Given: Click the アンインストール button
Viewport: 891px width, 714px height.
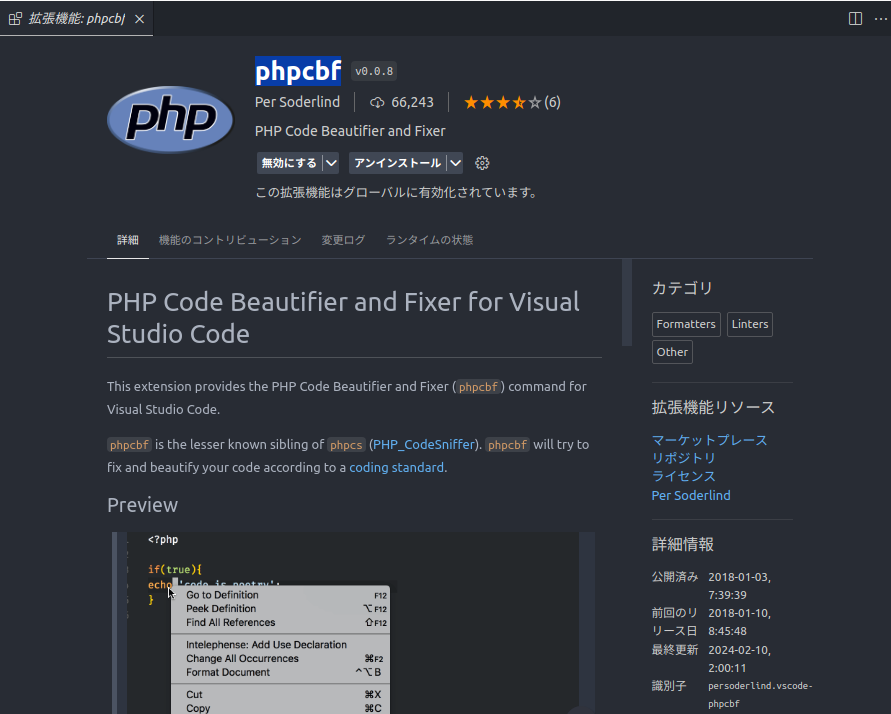Looking at the screenshot, I should point(398,163).
